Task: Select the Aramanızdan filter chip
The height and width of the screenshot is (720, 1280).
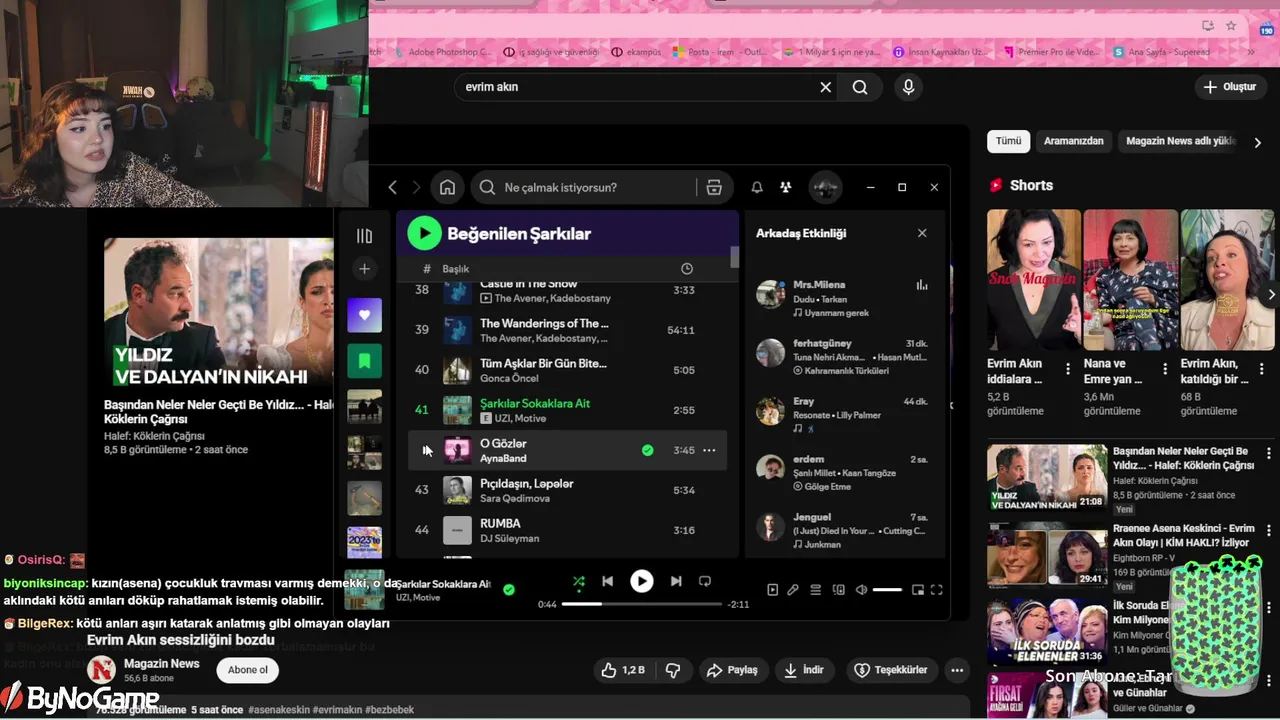Action: [x=1074, y=141]
